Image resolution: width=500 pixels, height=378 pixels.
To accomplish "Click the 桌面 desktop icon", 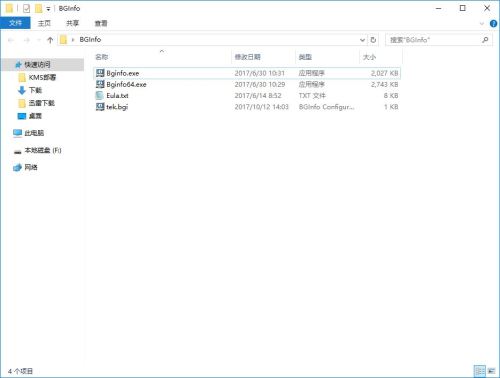I will pos(22,116).
